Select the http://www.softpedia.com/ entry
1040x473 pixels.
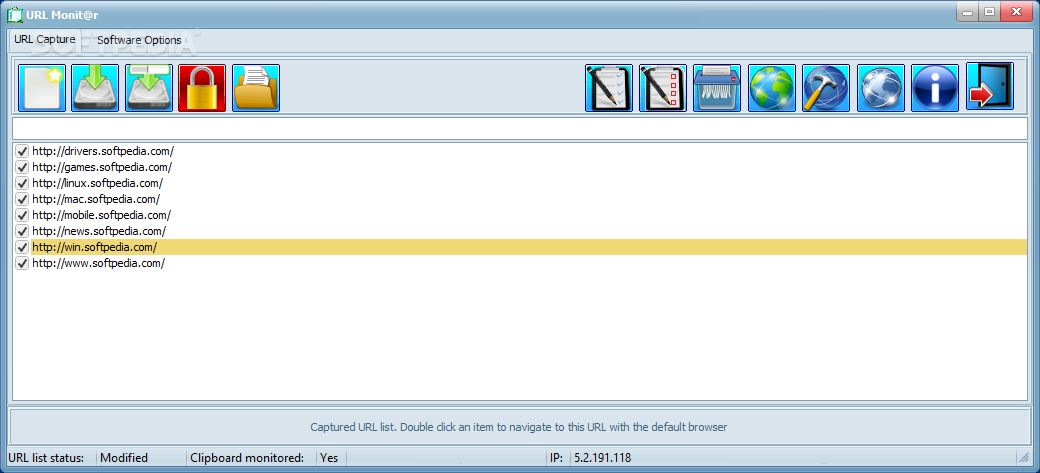click(x=98, y=263)
